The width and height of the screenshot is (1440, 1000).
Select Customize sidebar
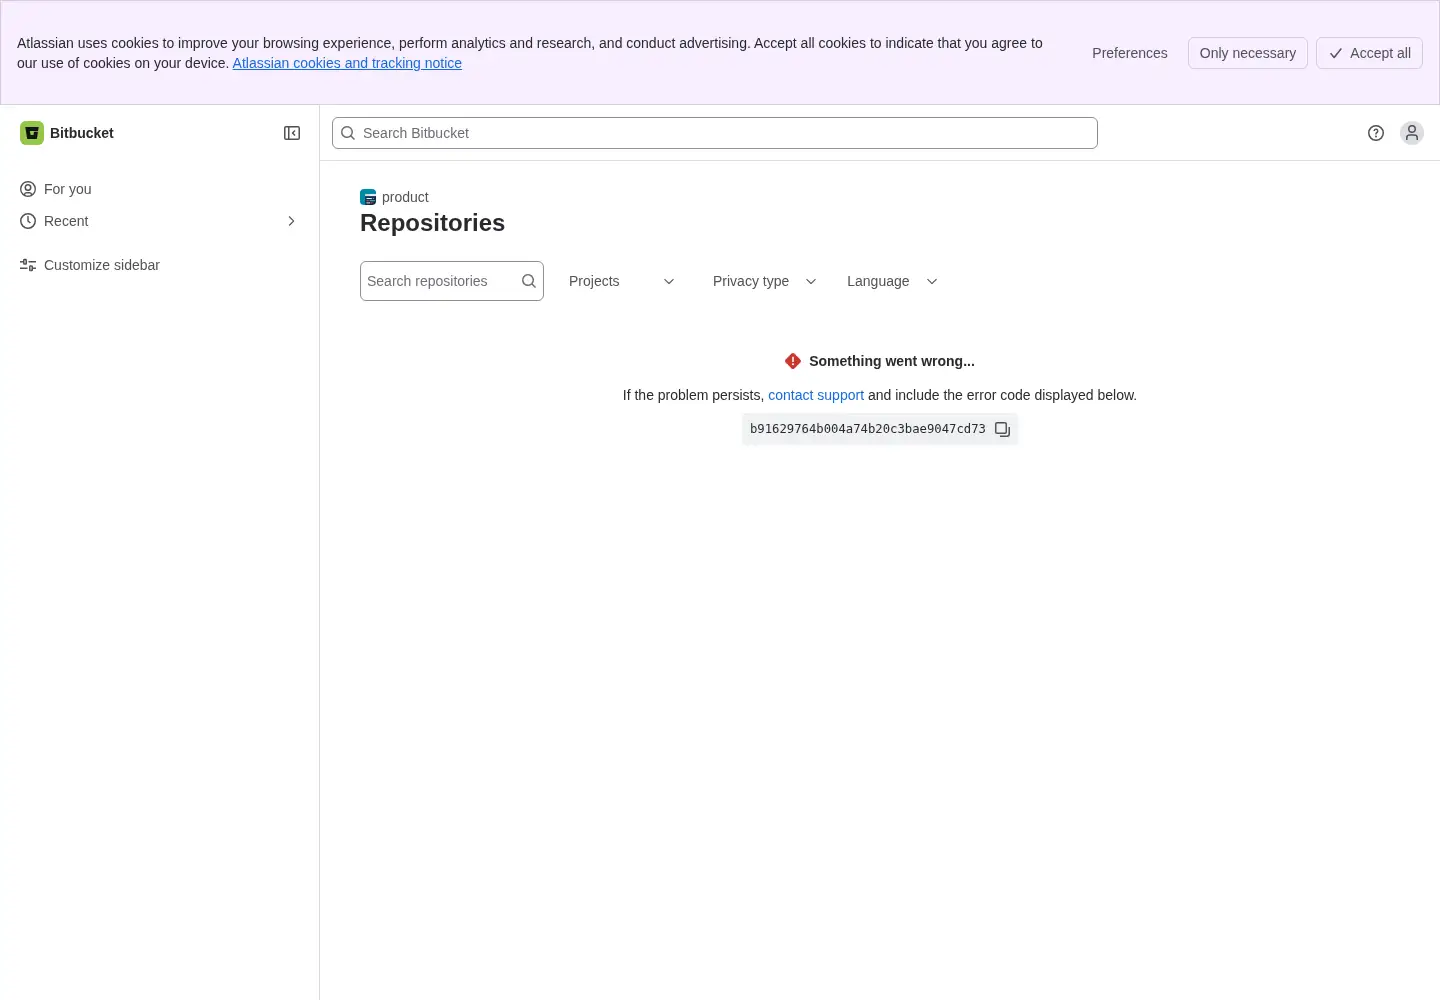click(160, 265)
